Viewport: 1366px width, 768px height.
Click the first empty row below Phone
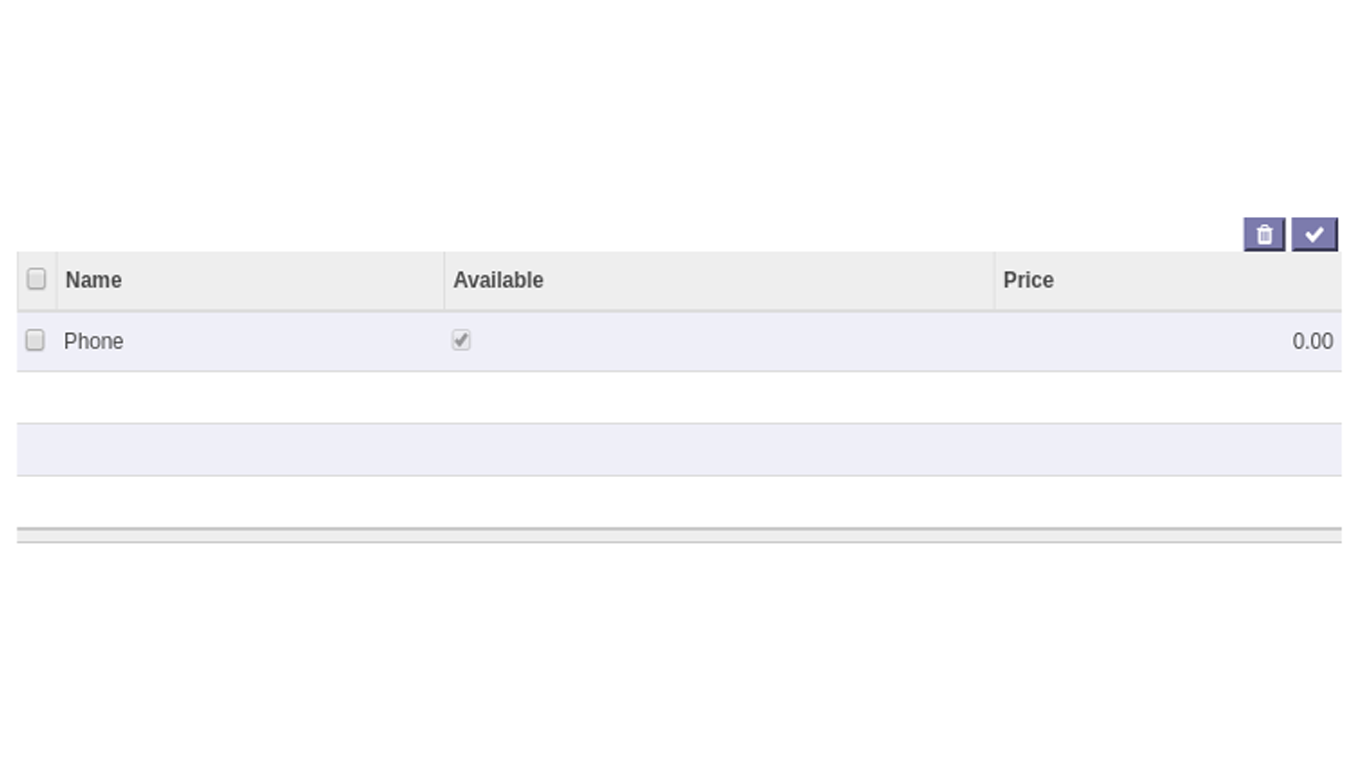click(x=679, y=397)
